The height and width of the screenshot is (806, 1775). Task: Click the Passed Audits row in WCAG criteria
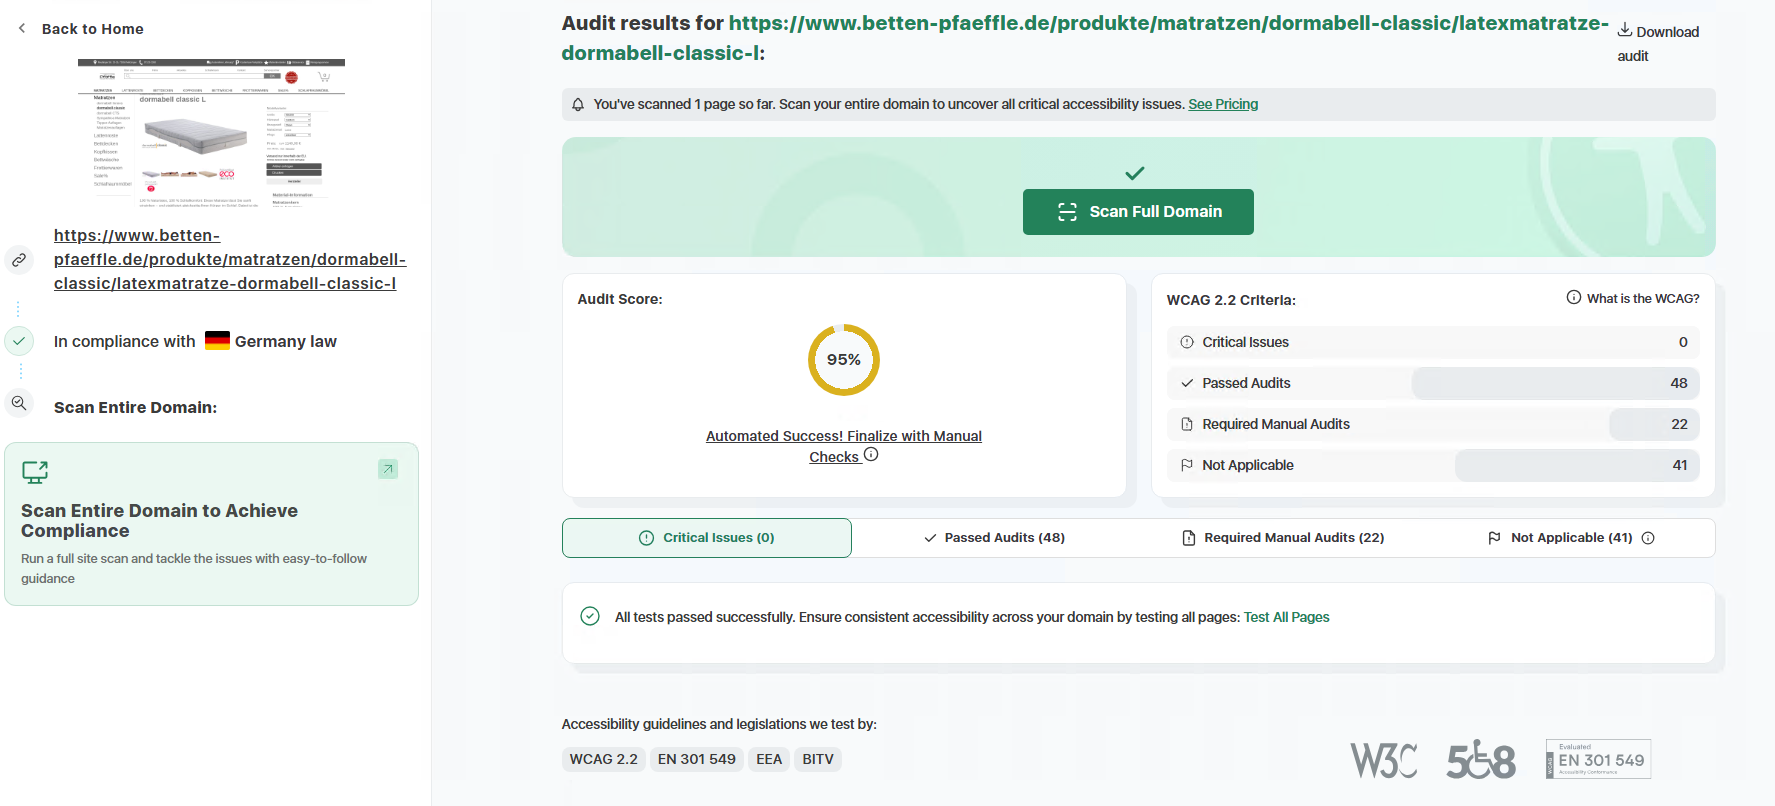coord(1433,383)
